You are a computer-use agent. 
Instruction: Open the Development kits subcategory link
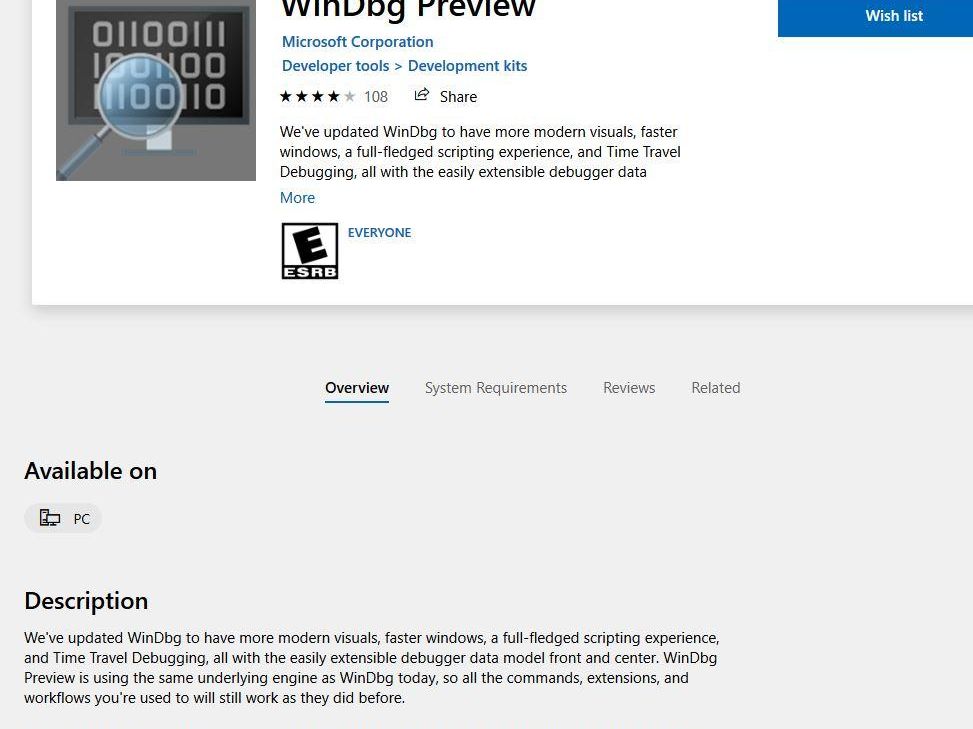coord(467,66)
